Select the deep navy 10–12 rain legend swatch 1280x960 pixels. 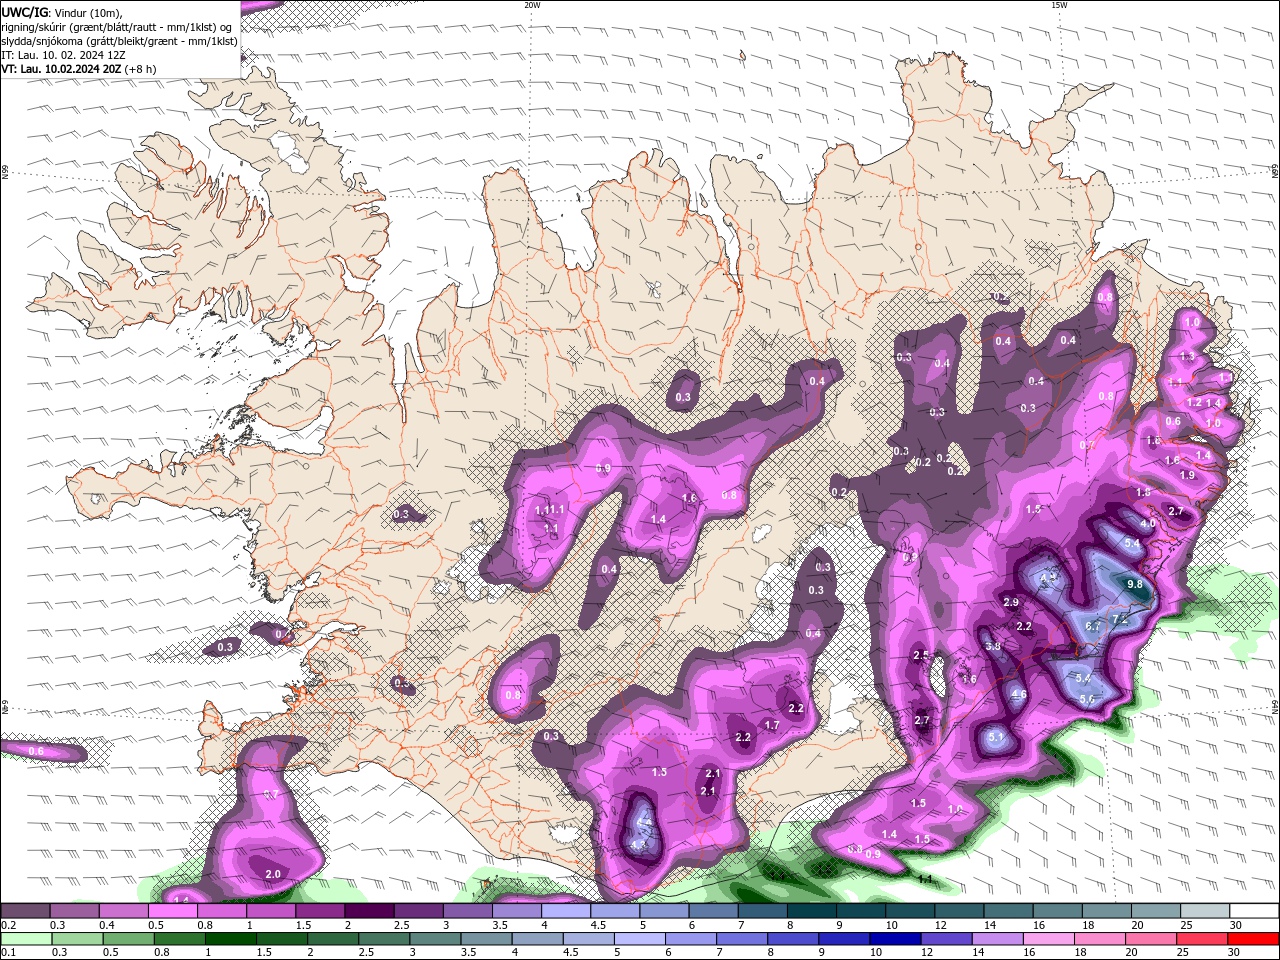[x=896, y=939]
